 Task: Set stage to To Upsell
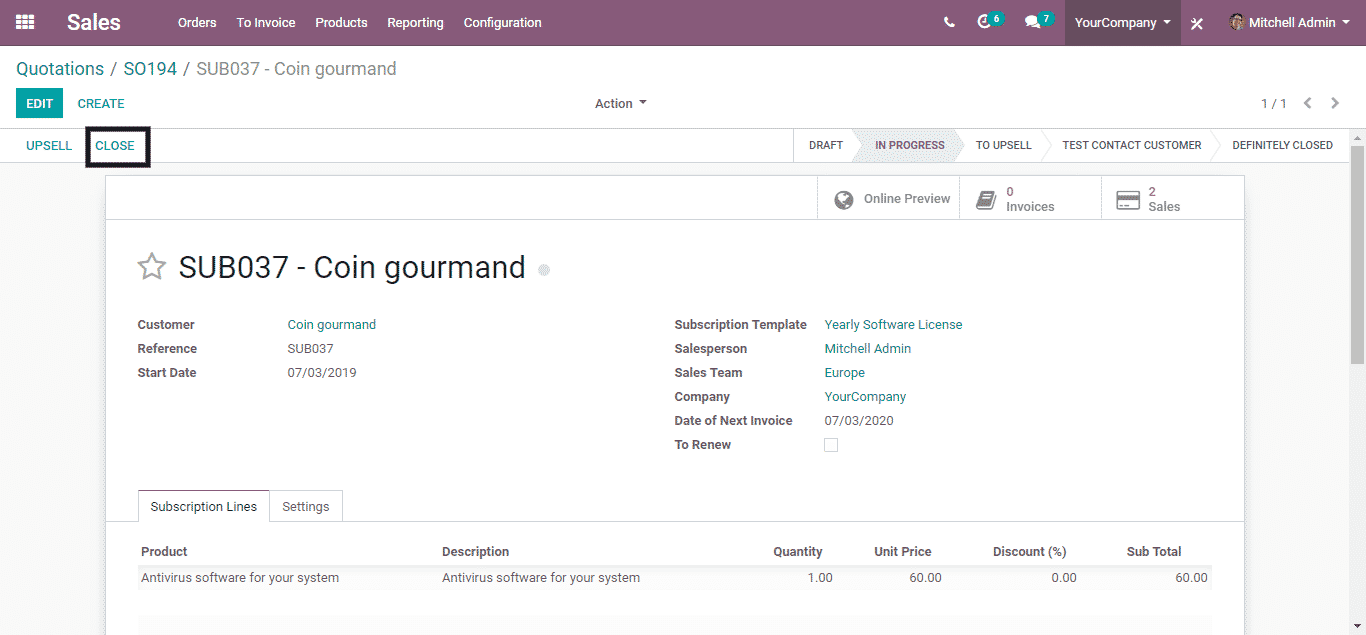[1003, 145]
